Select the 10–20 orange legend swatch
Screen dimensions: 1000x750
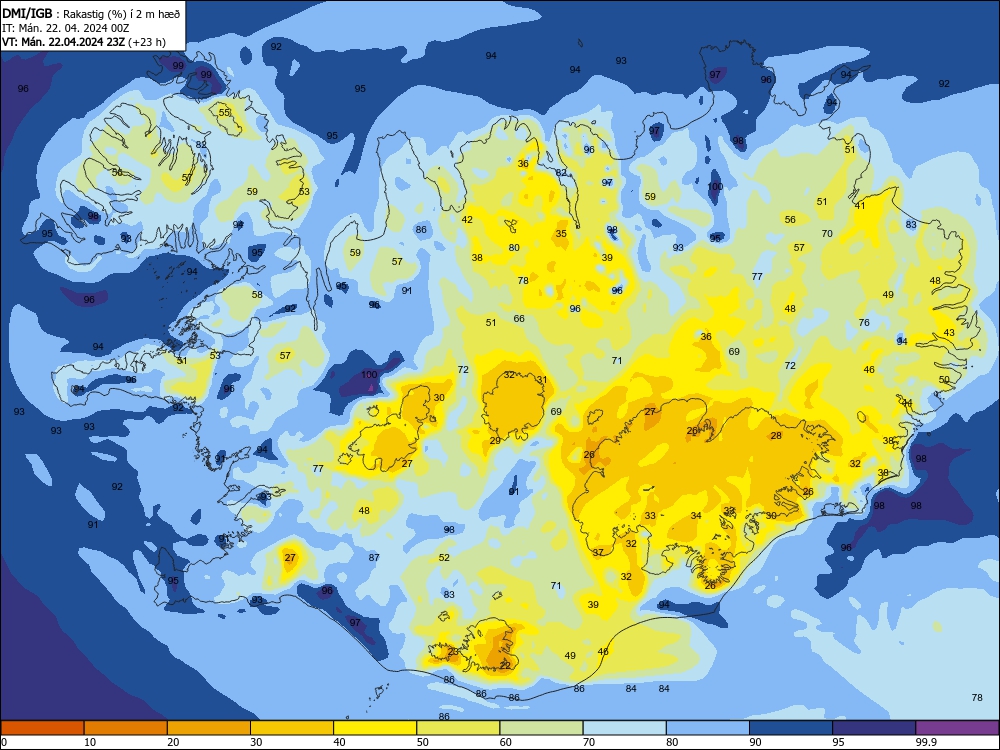pyautogui.click(x=126, y=728)
